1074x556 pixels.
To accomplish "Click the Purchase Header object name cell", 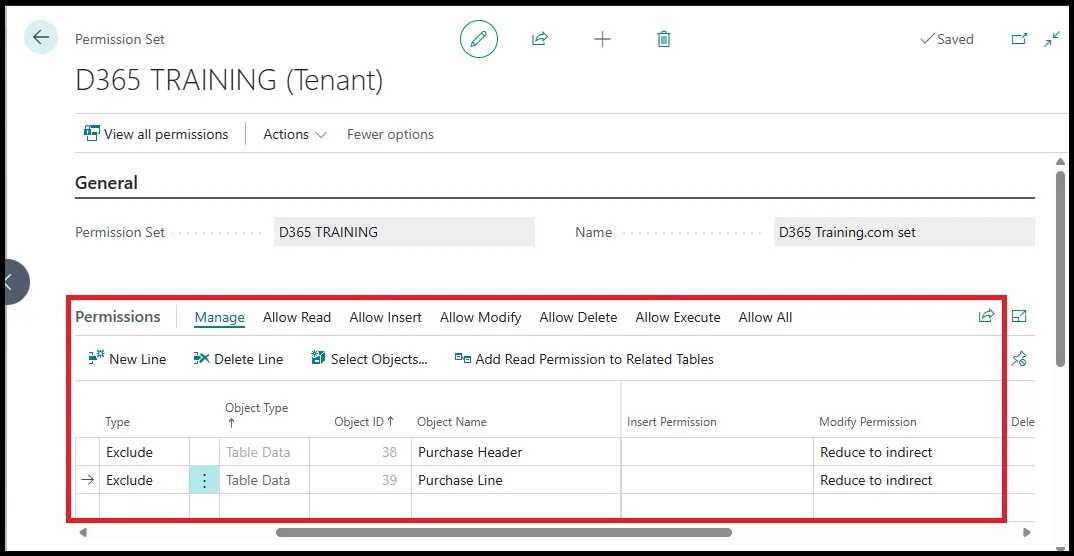I will (x=516, y=452).
